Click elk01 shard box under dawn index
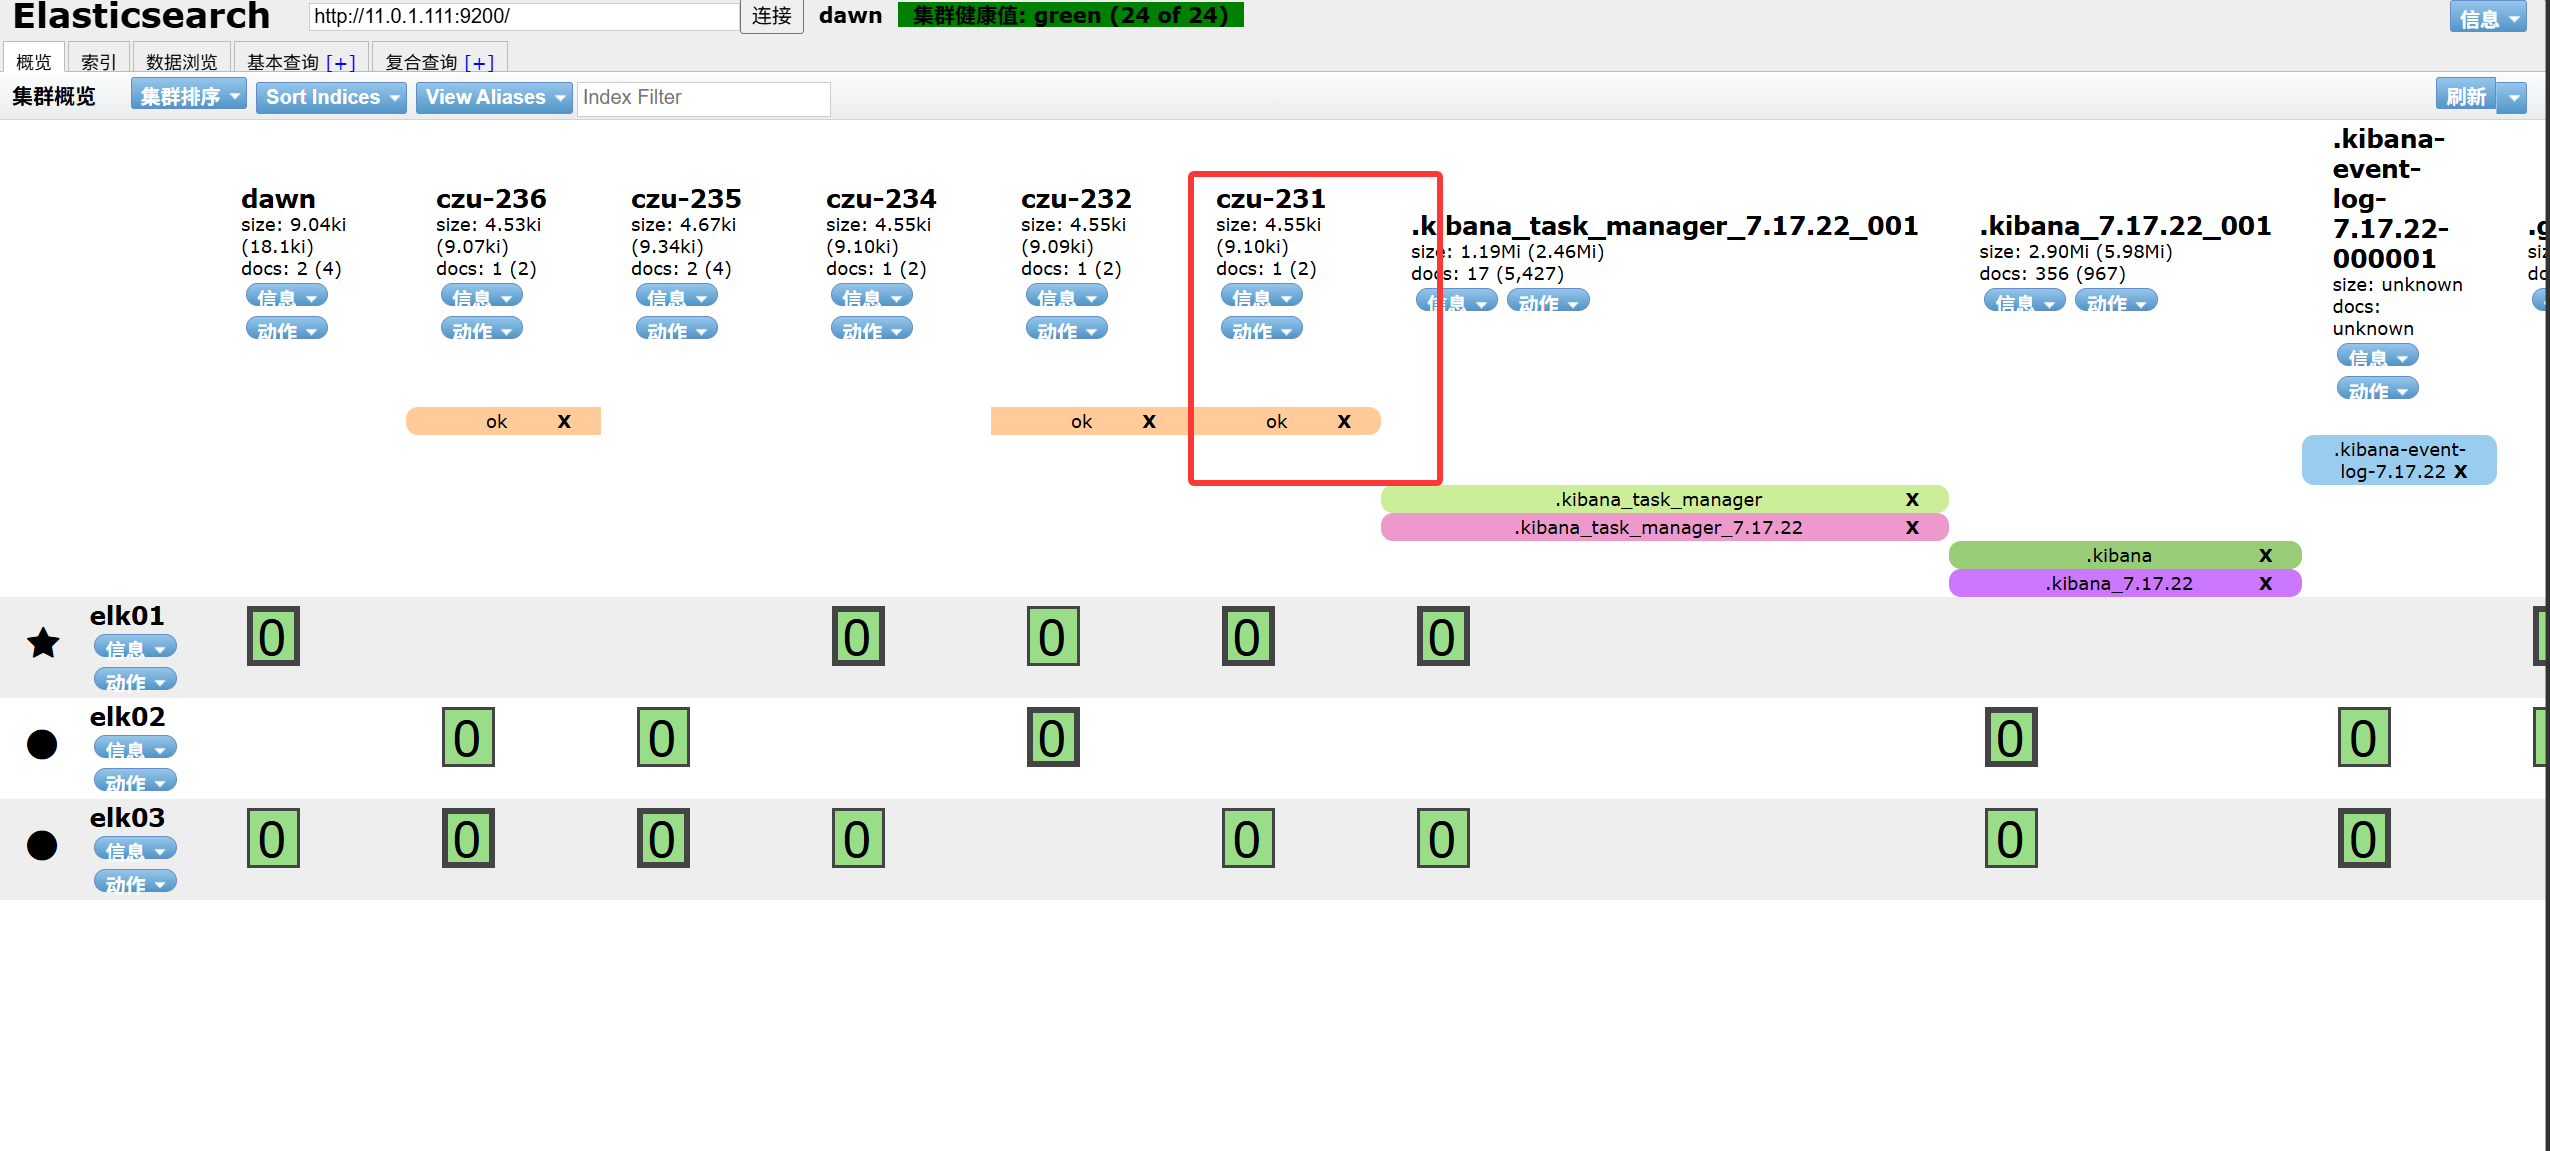The image size is (2550, 1151). [x=273, y=636]
